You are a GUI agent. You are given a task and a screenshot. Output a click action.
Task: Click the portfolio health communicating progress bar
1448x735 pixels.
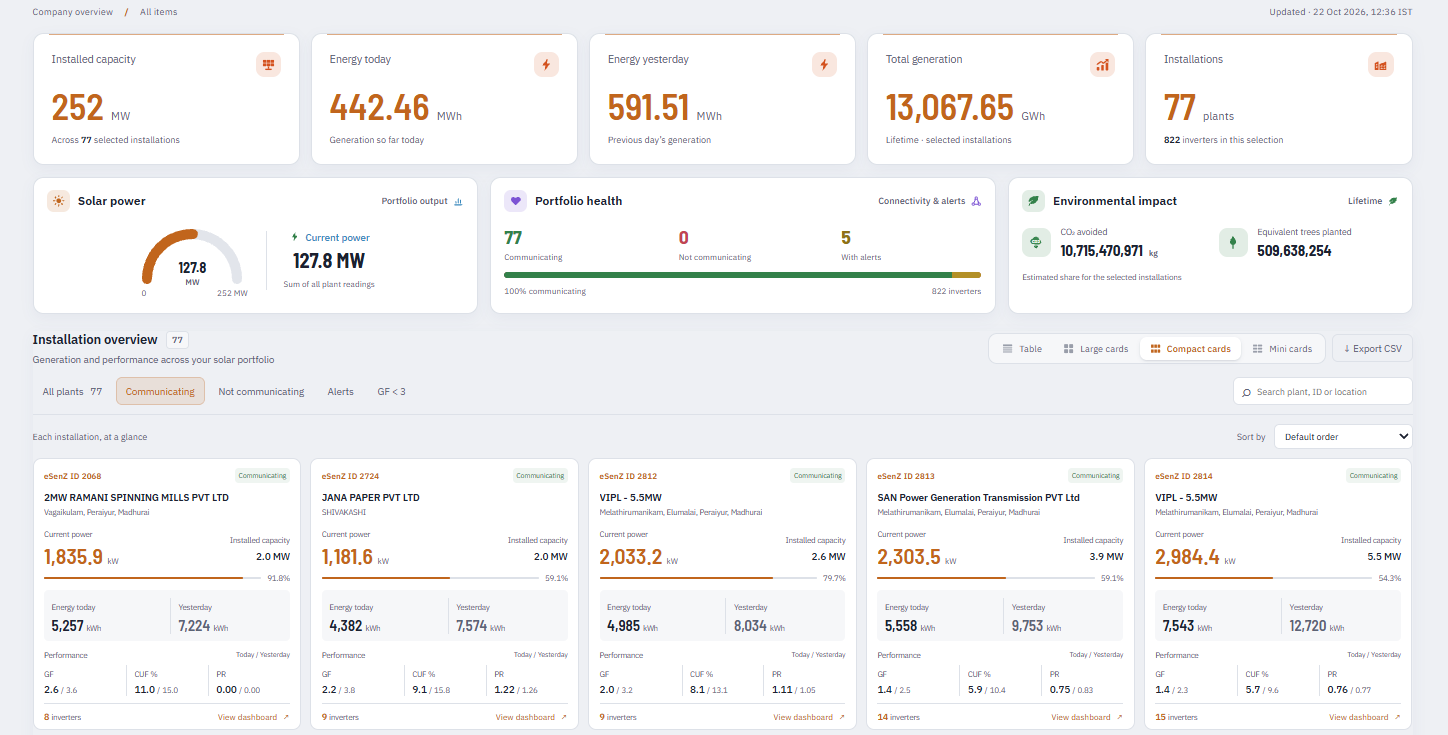pos(742,275)
